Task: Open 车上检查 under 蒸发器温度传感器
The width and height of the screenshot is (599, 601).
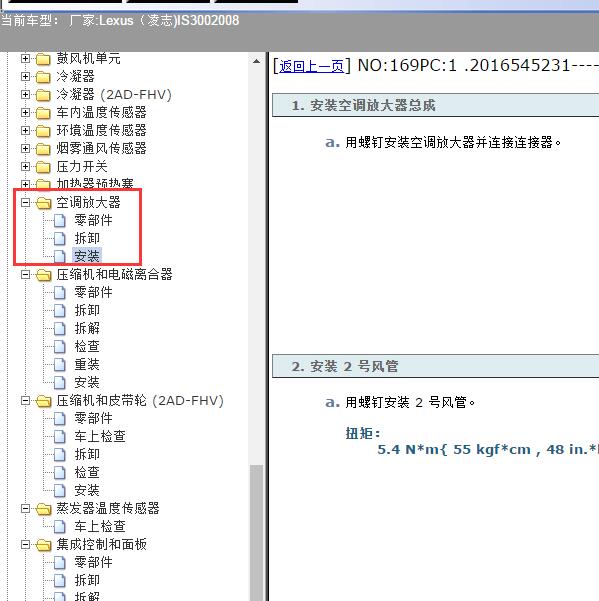Action: pyautogui.click(x=100, y=526)
